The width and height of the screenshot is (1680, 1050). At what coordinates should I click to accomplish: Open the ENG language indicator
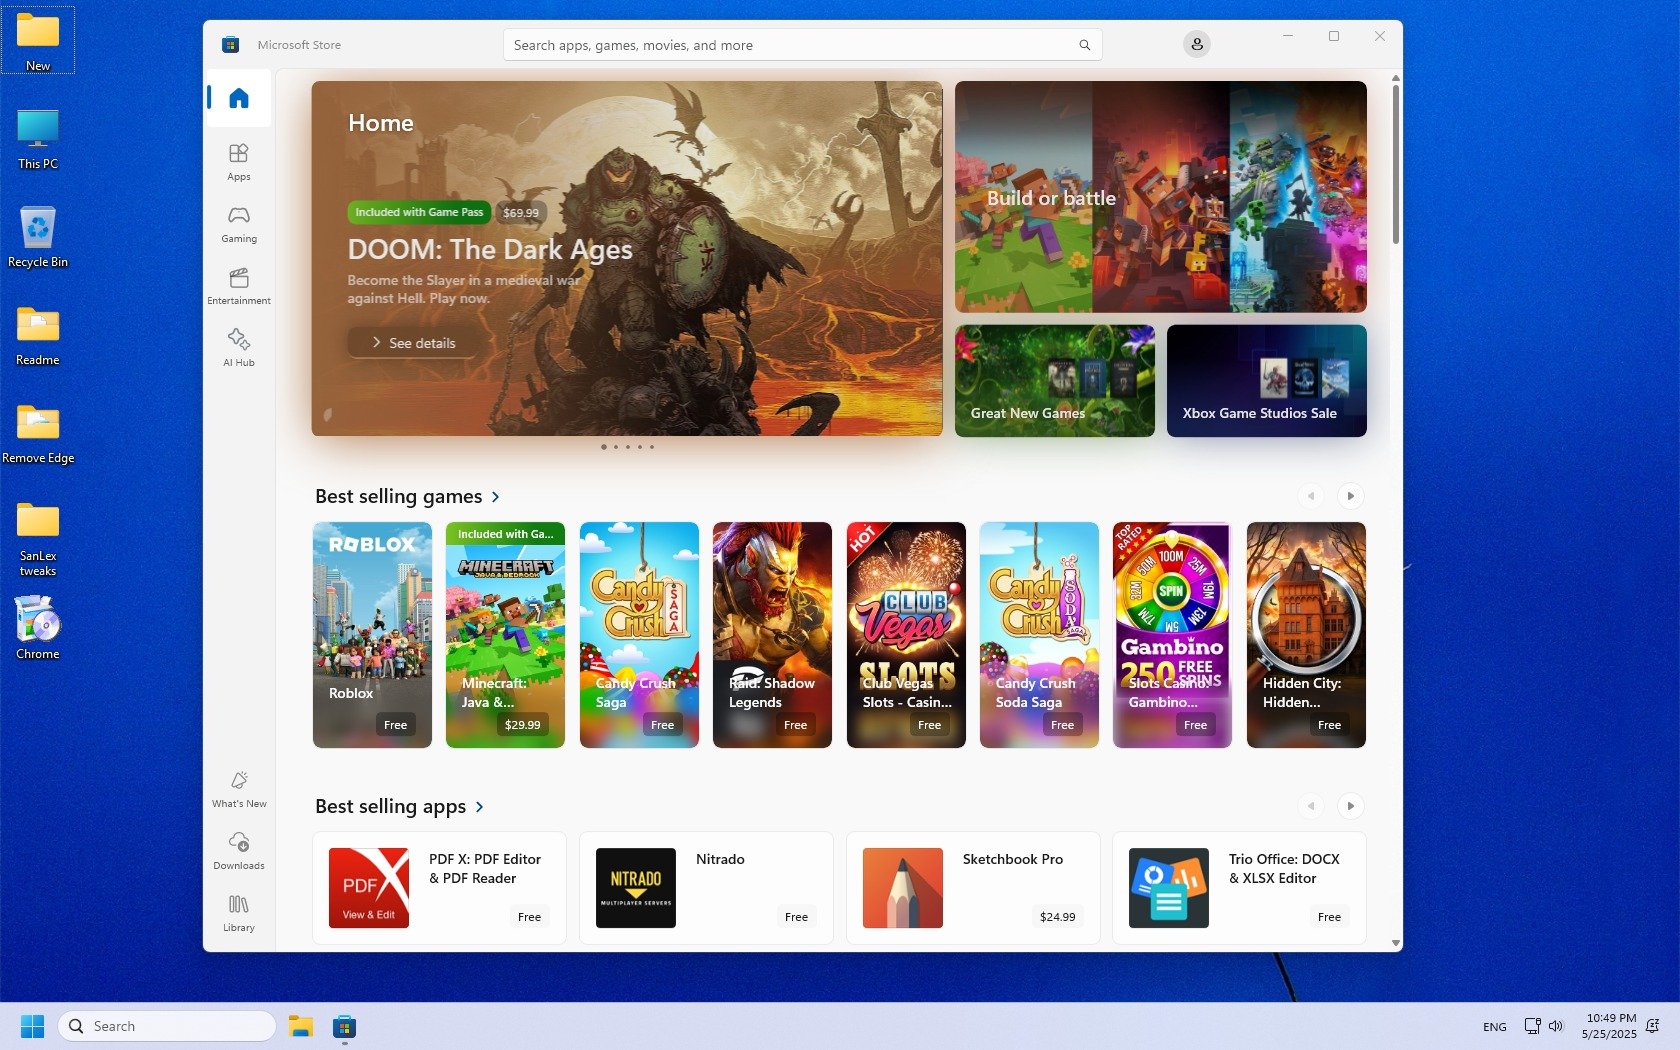click(1494, 1027)
